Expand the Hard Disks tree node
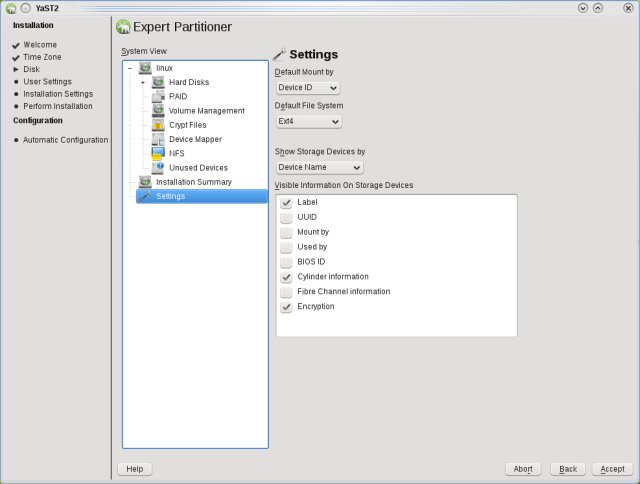This screenshot has width=640, height=484. [x=143, y=82]
